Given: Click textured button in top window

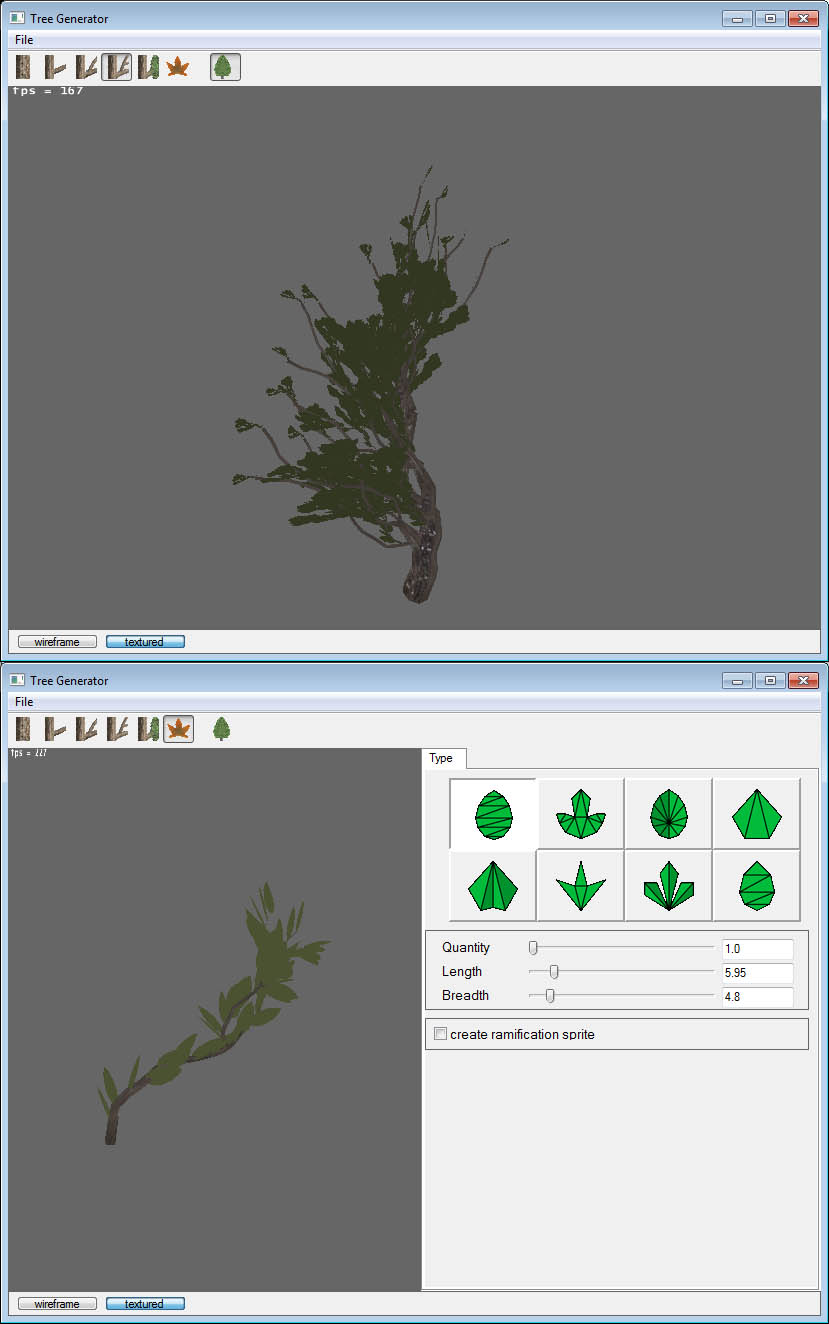Looking at the screenshot, I should point(145,642).
